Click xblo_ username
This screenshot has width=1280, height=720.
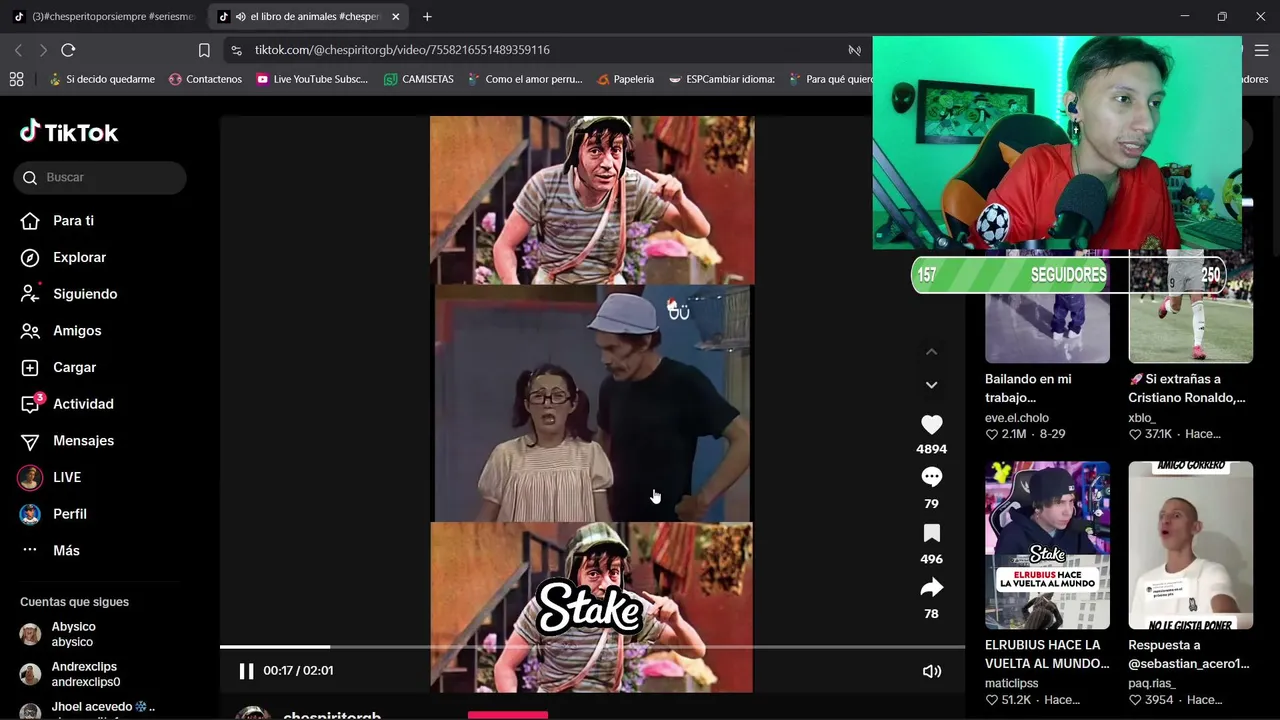pyautogui.click(x=1142, y=418)
